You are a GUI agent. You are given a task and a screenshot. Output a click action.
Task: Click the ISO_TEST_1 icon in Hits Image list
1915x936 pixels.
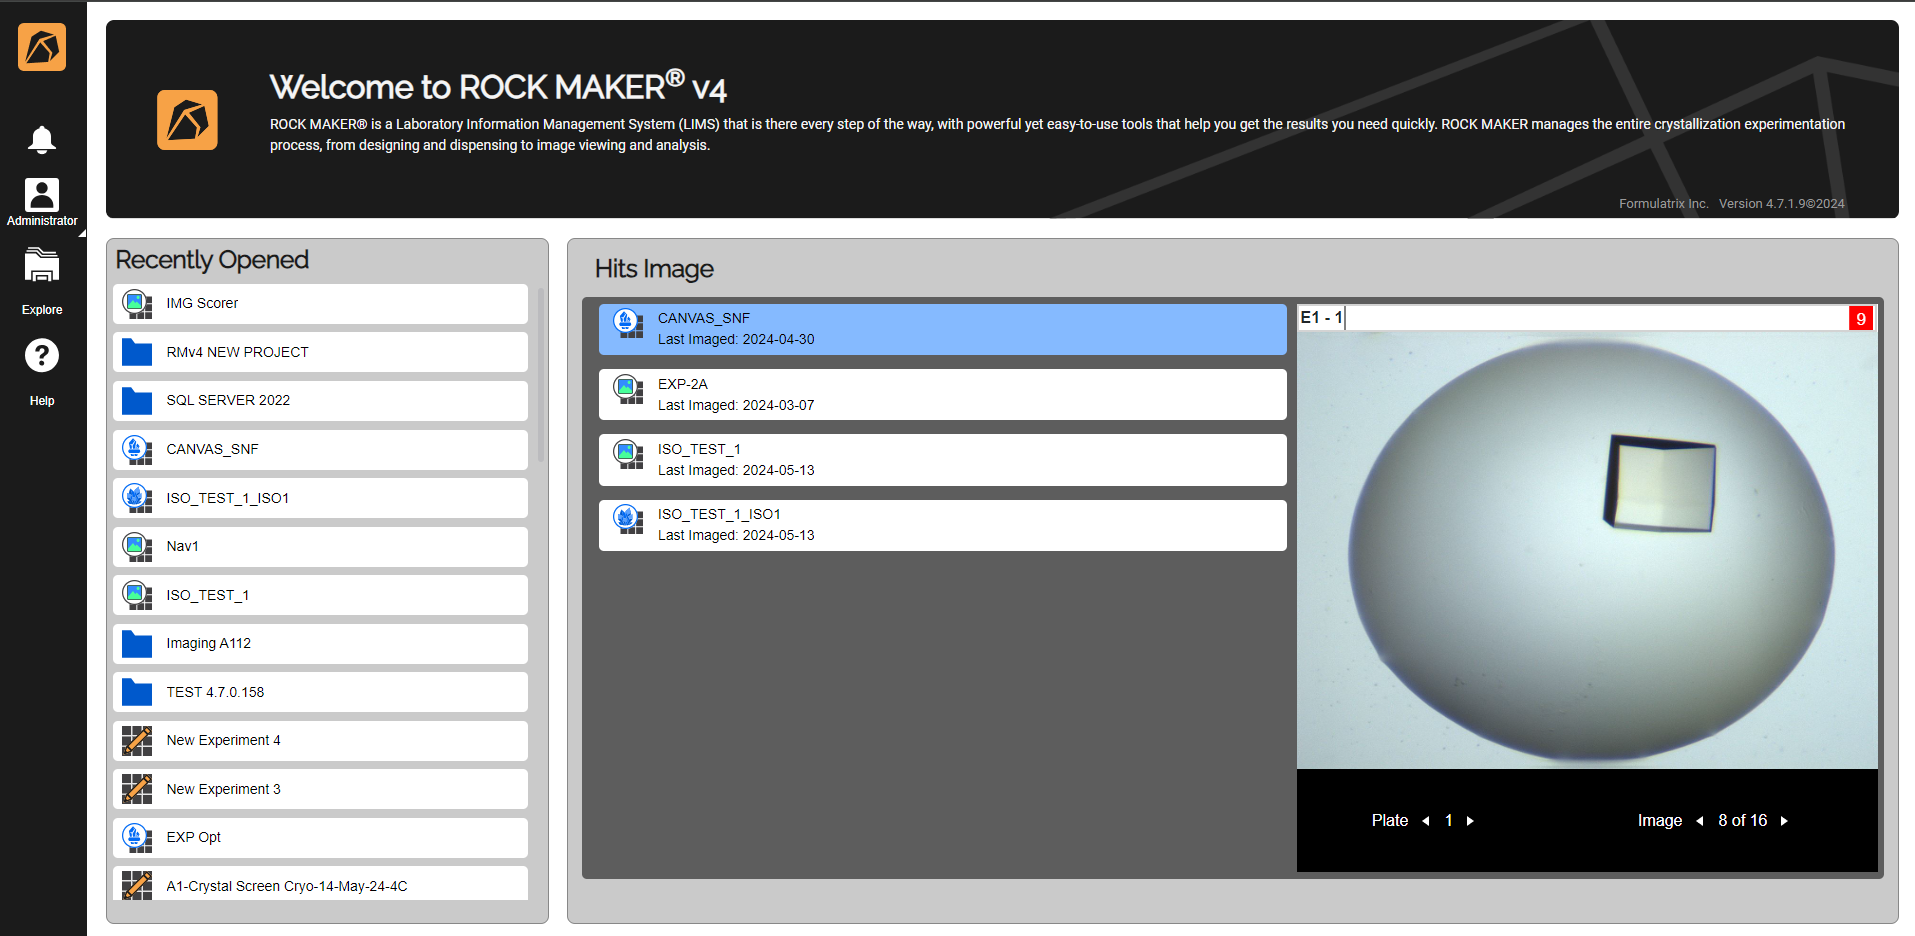pos(628,454)
